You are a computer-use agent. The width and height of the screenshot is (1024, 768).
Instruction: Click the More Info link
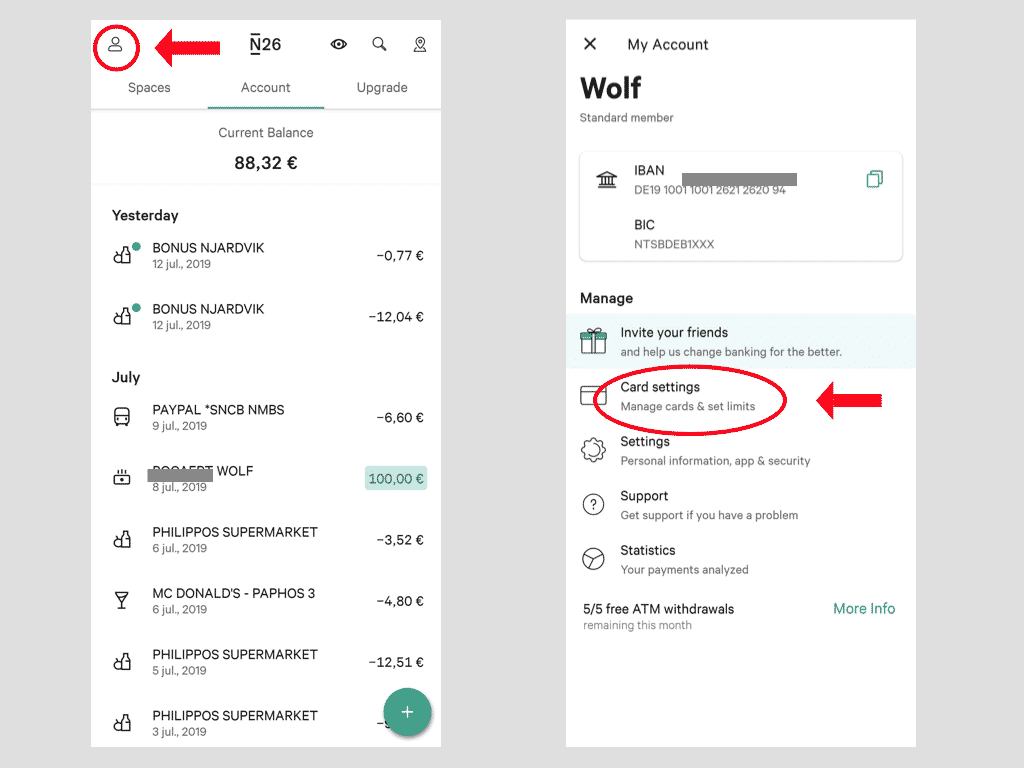864,609
